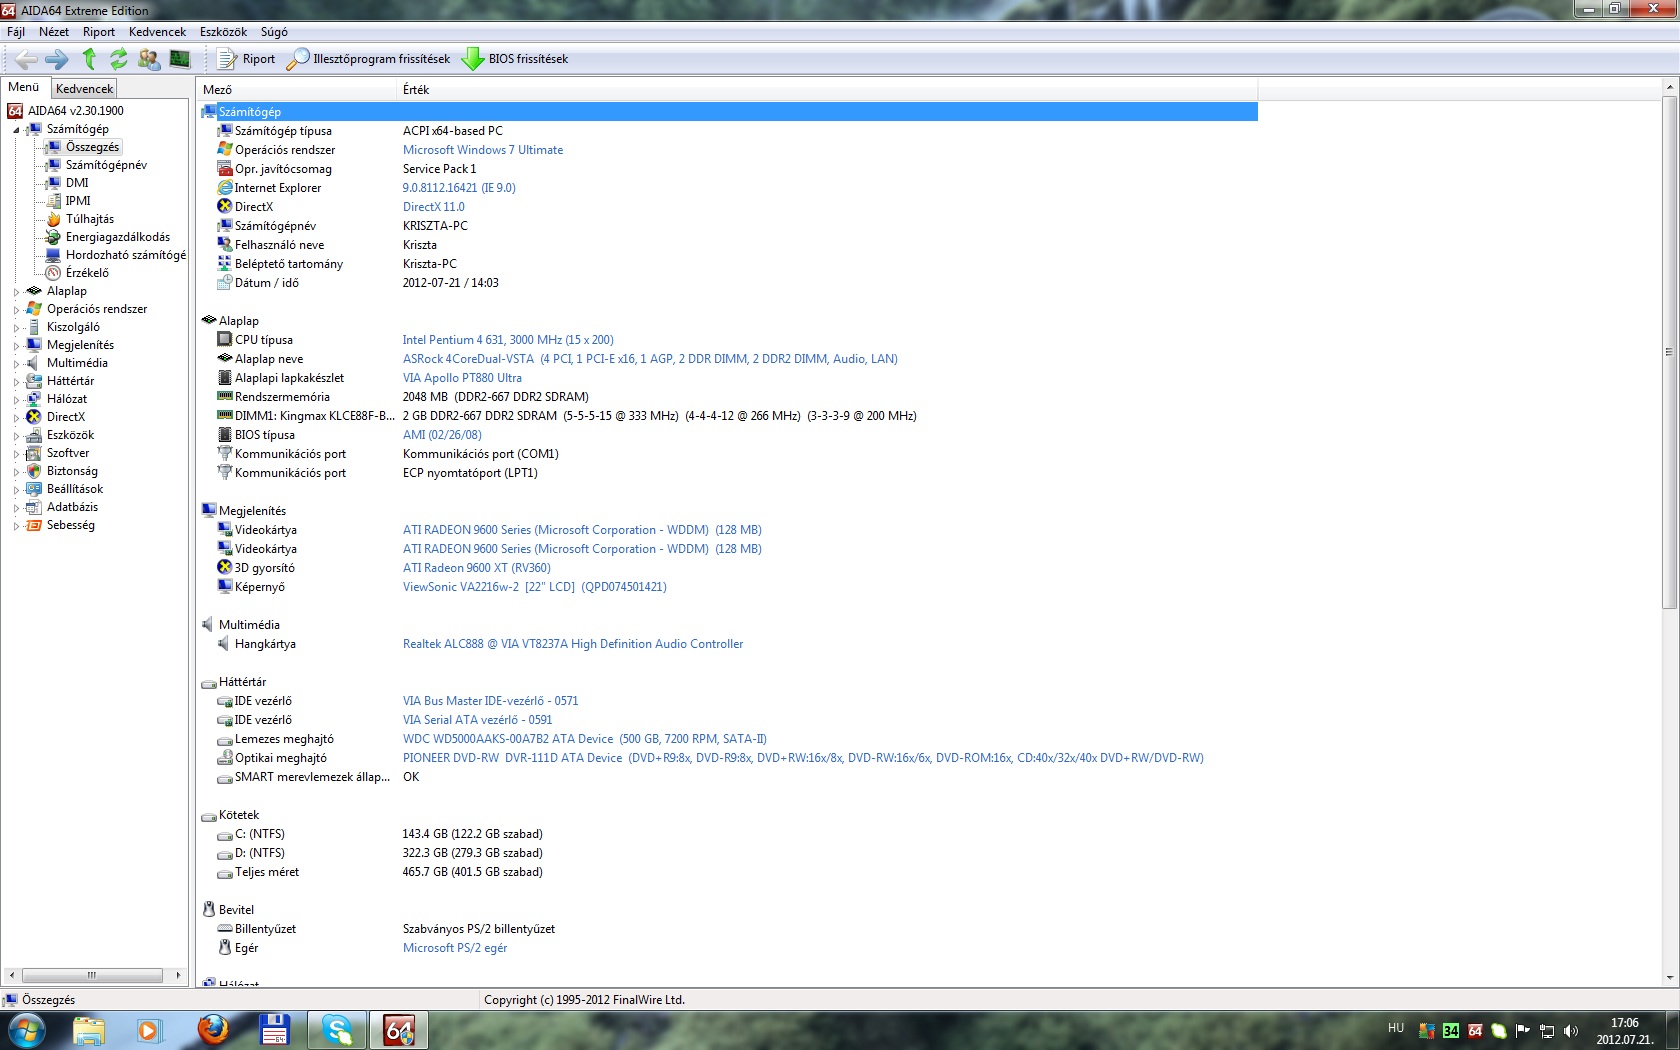Expand the DirectX tree node
1680x1050 pixels.
click(x=16, y=418)
